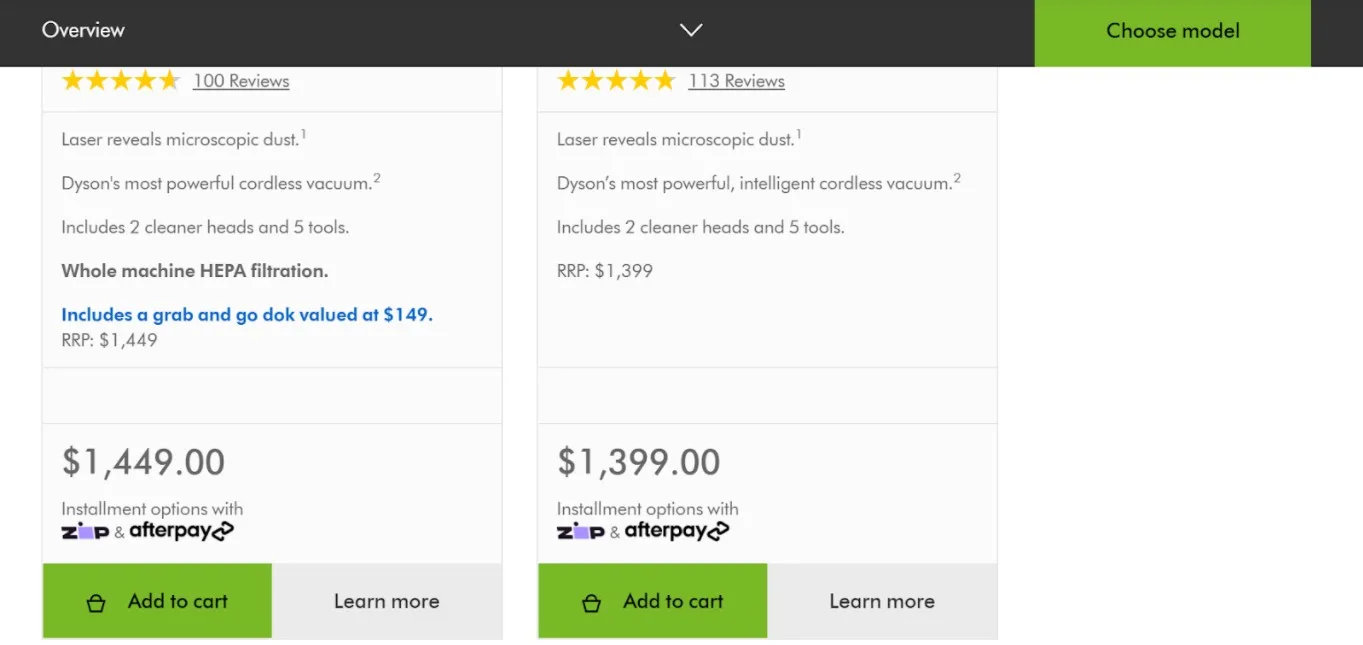
Task: Click the blue grab and go dok offer text
Action: (x=247, y=315)
